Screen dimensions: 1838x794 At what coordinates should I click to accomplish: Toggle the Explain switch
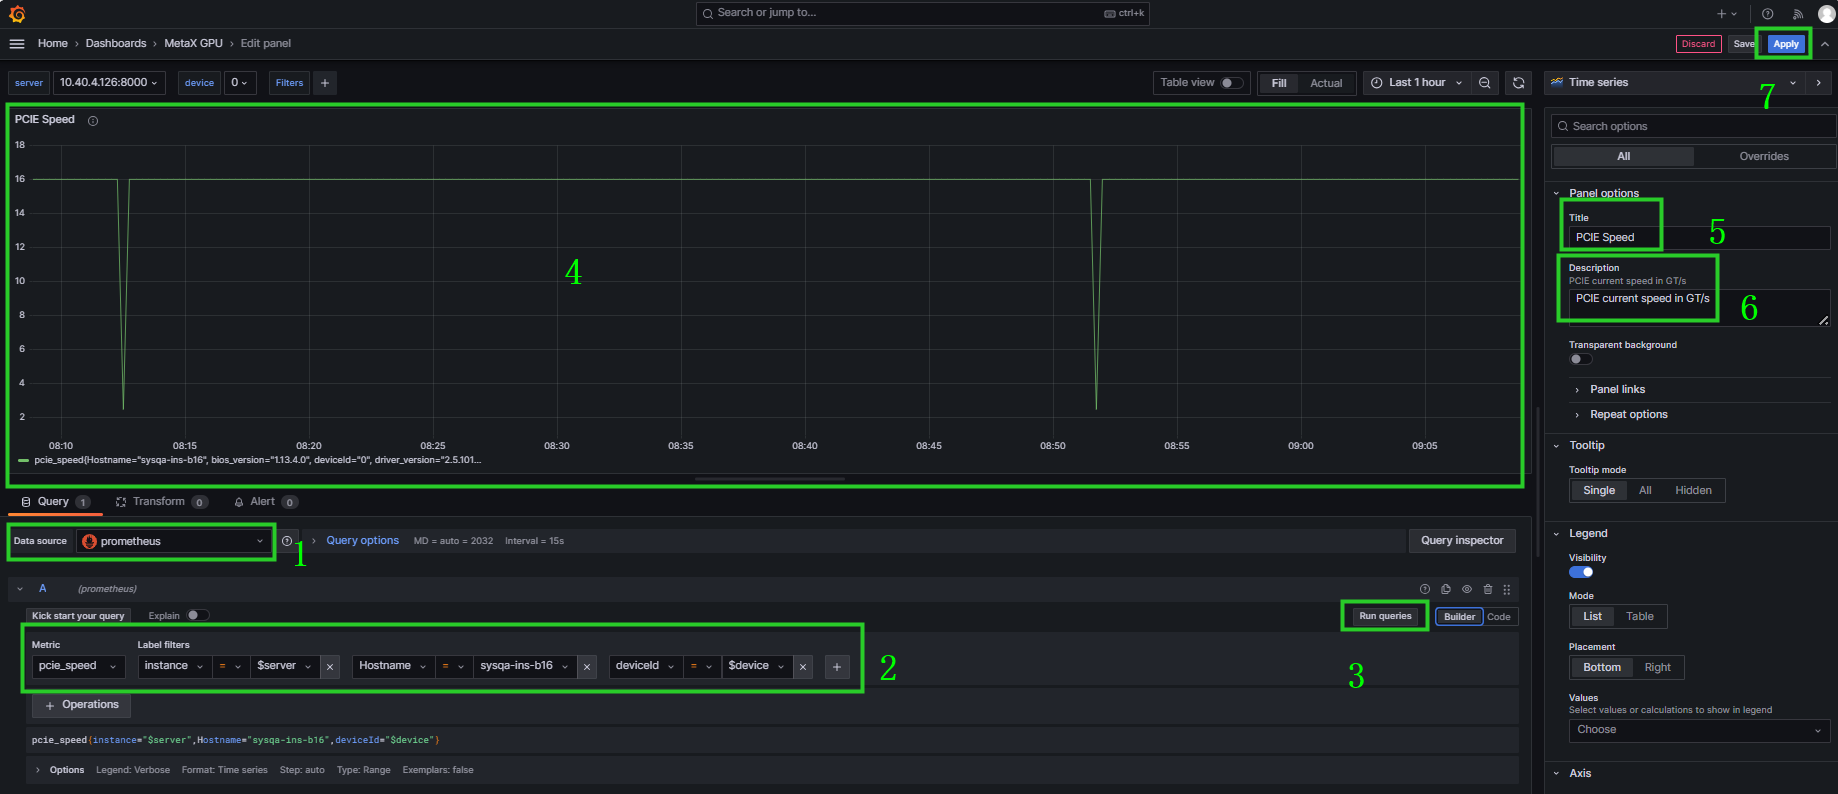tap(197, 616)
